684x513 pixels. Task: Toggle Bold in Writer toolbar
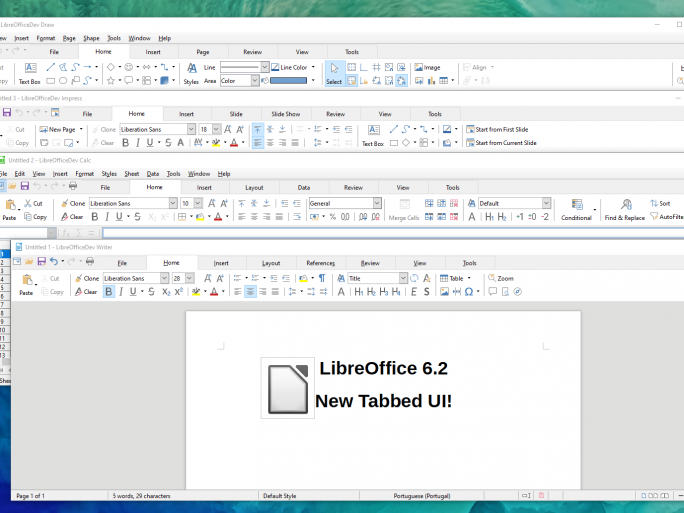109,292
